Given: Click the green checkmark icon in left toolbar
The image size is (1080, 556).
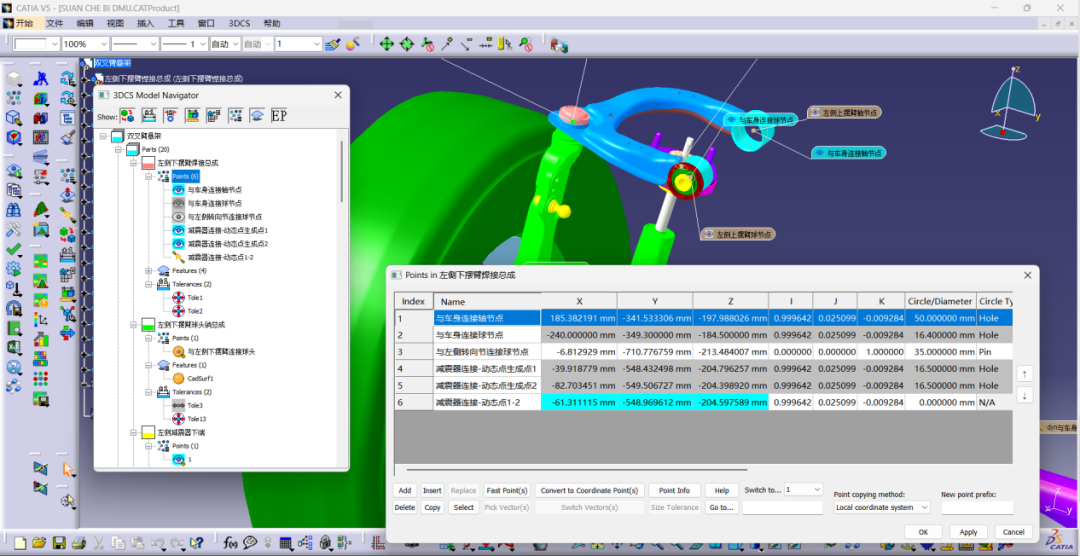Looking at the screenshot, I should point(14,249).
